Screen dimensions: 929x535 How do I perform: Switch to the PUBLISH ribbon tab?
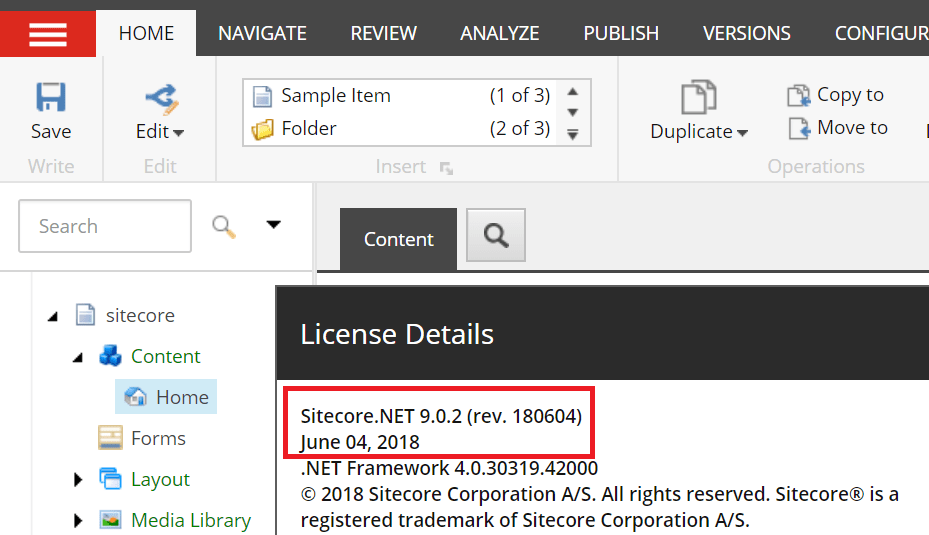point(621,33)
